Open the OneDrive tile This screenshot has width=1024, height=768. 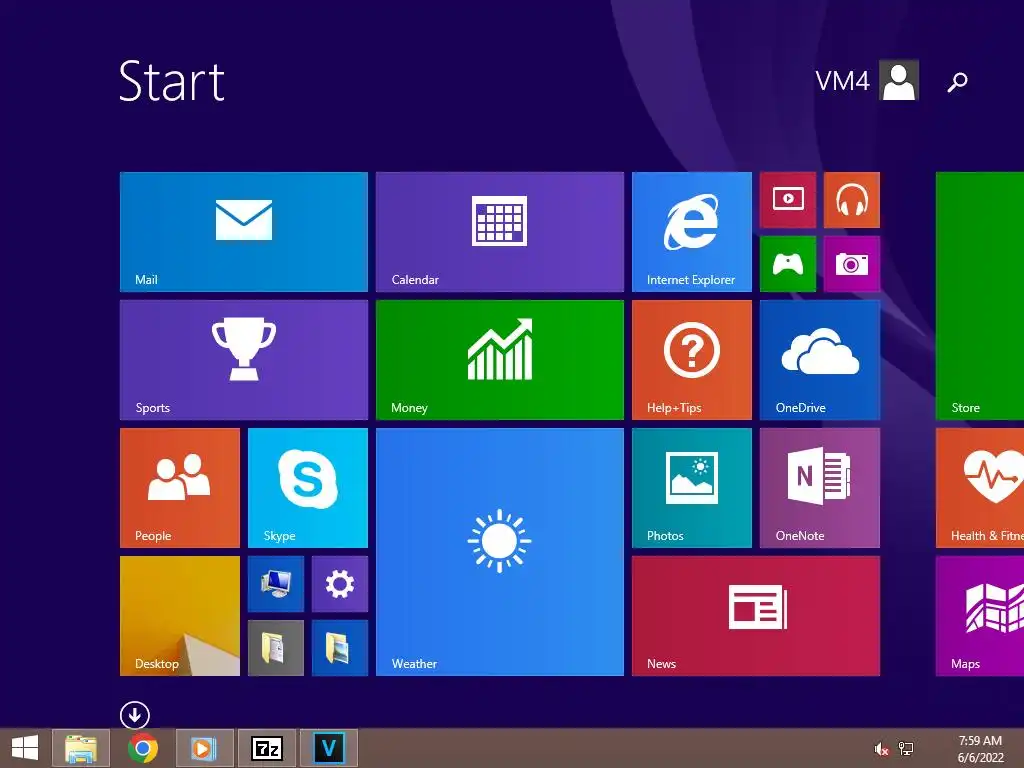tap(820, 360)
